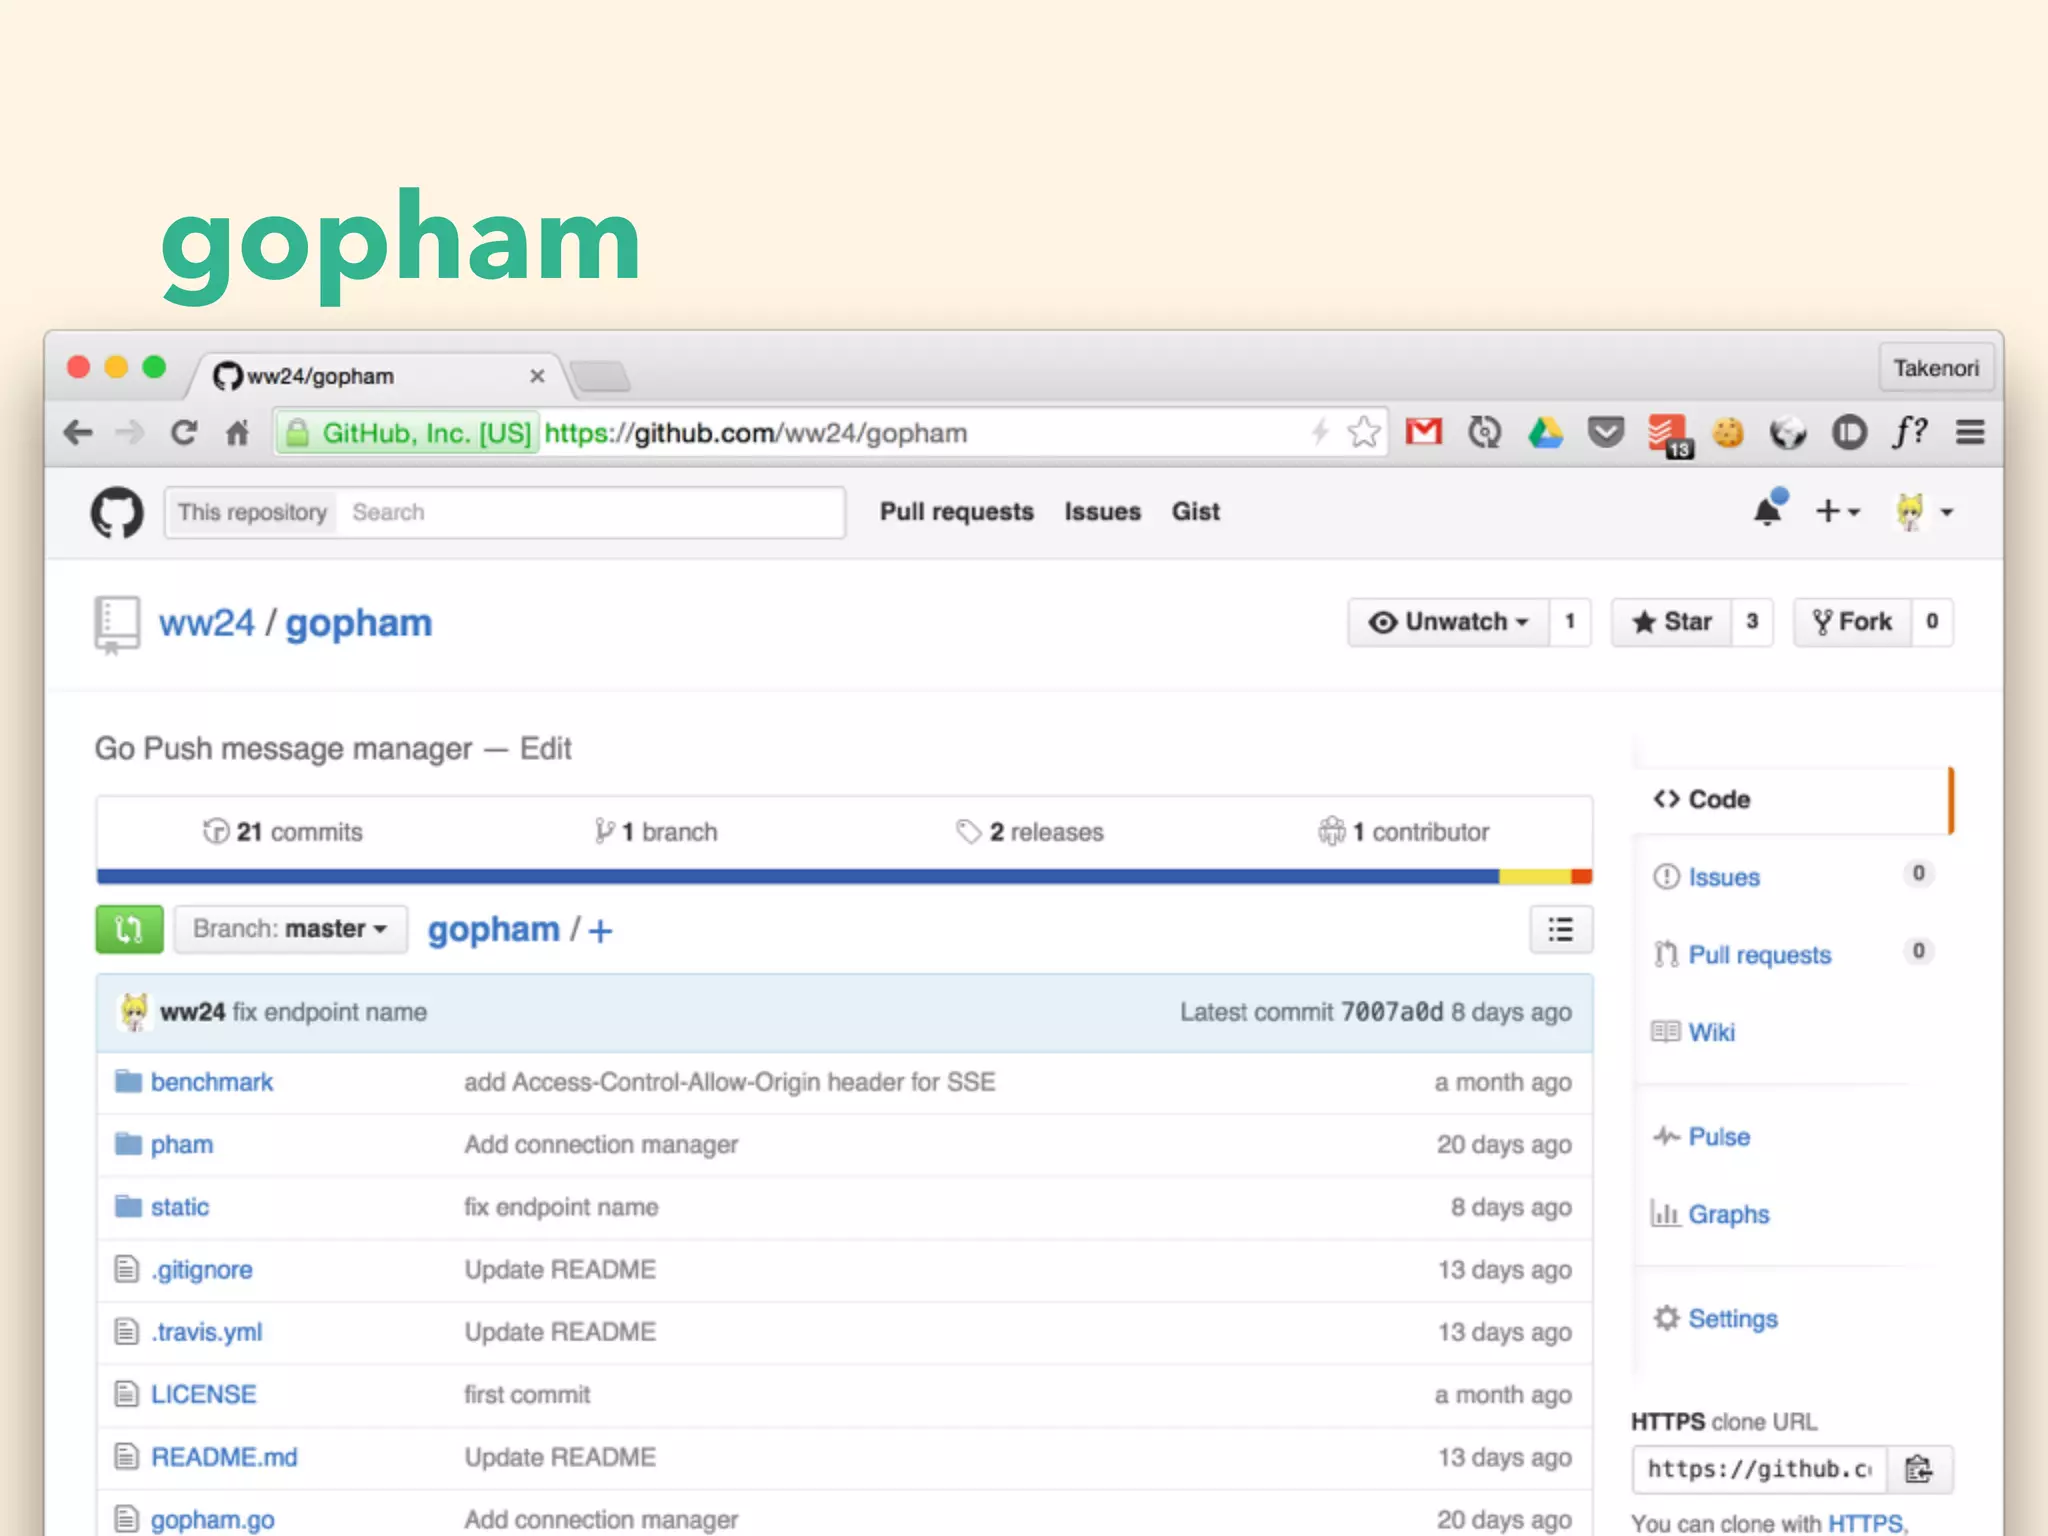Click the sync extension icon next to Gmail

tap(1484, 432)
